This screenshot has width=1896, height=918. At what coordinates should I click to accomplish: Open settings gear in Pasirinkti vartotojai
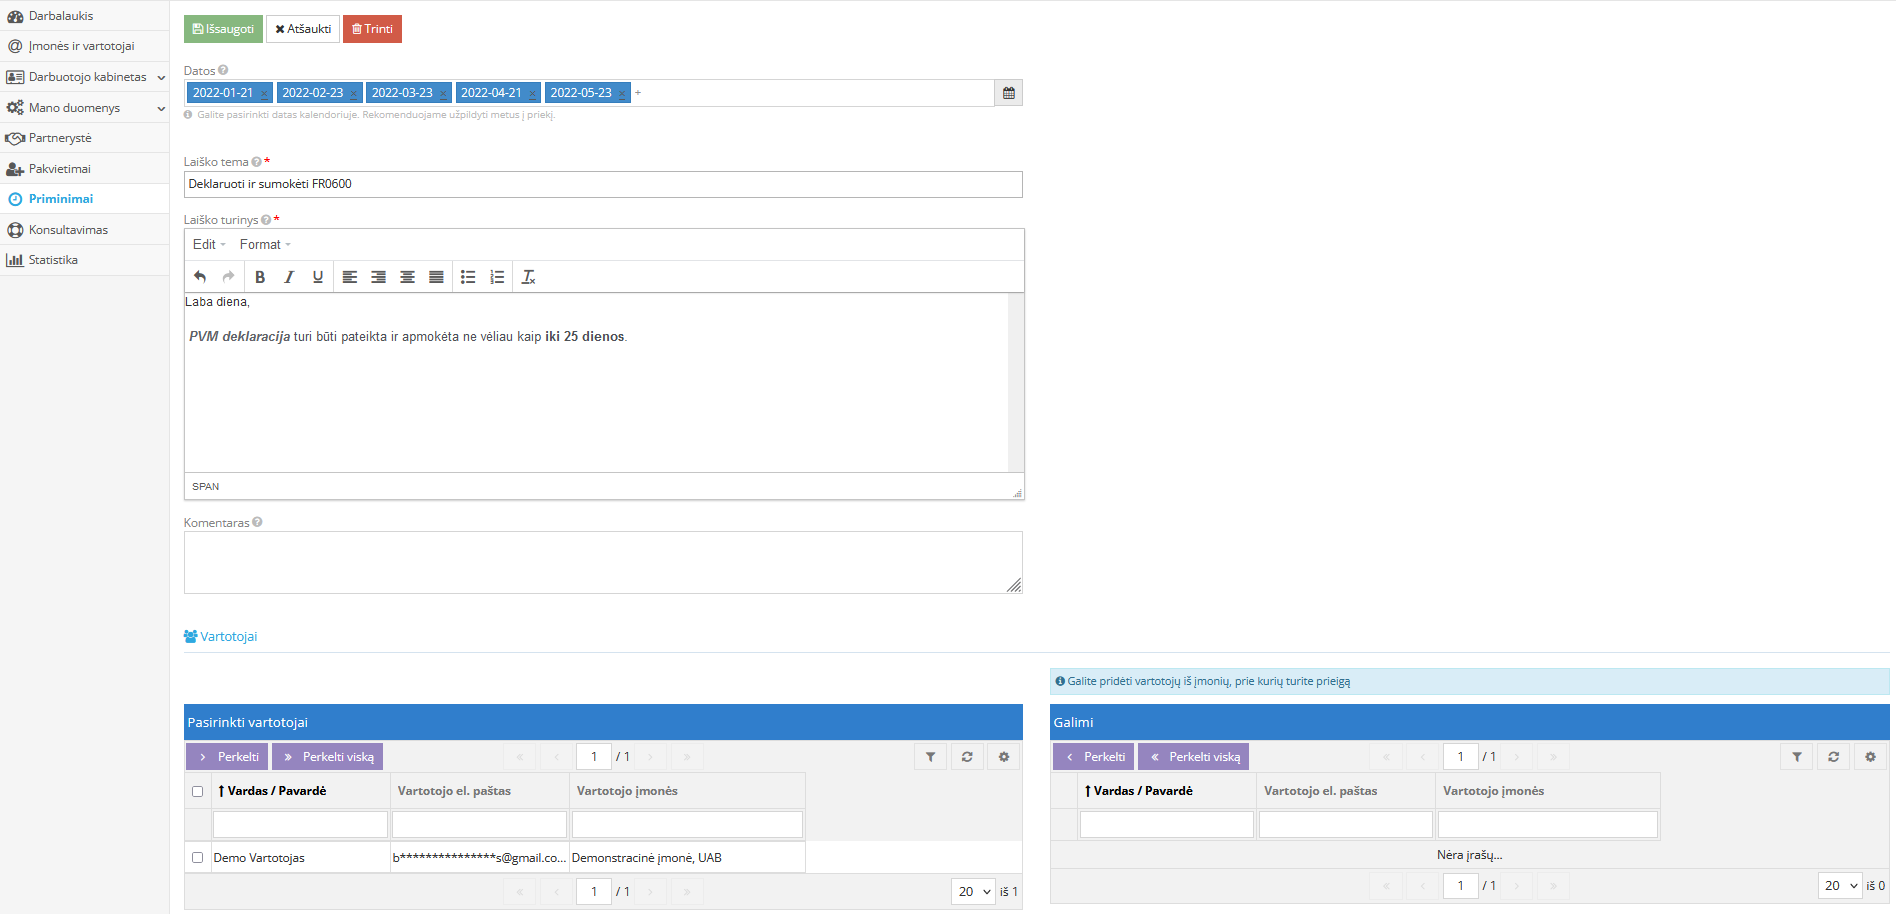[x=1004, y=757]
